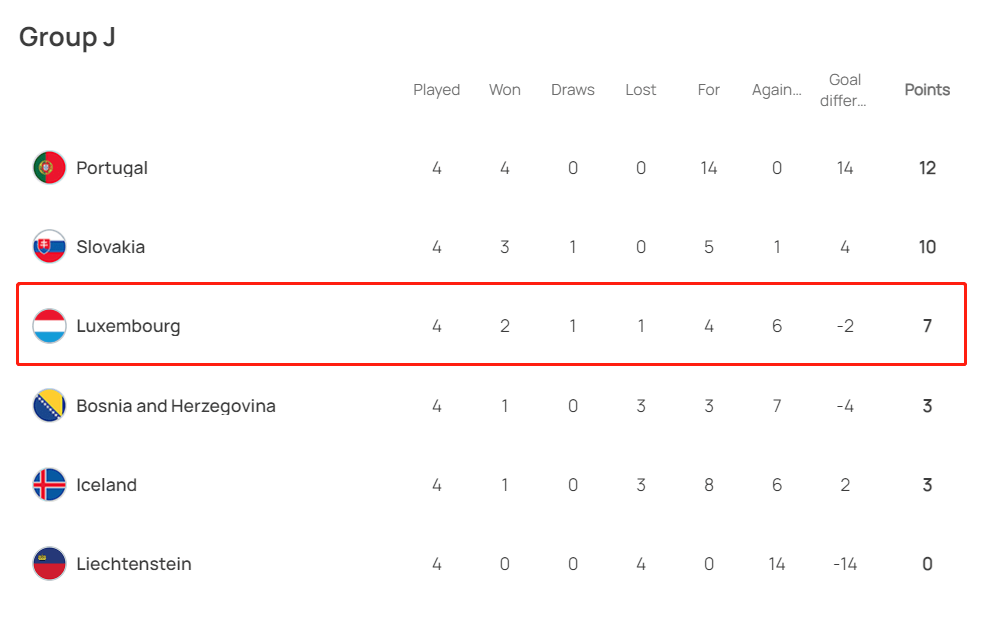Click the Goal difference column header
The image size is (991, 620).
[x=844, y=90]
